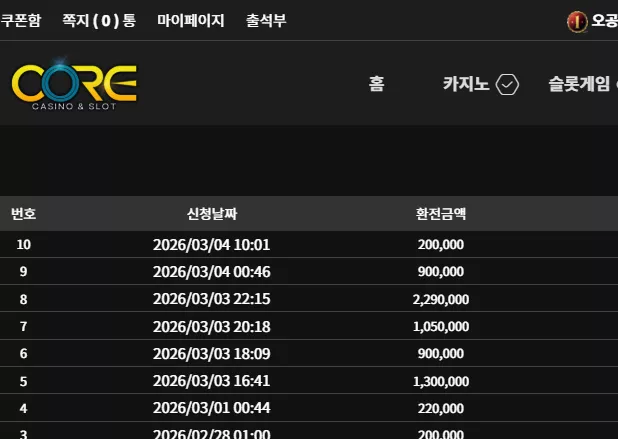Click the 2,290,000 amount entry
The width and height of the screenshot is (618, 439).
pyautogui.click(x=441, y=299)
